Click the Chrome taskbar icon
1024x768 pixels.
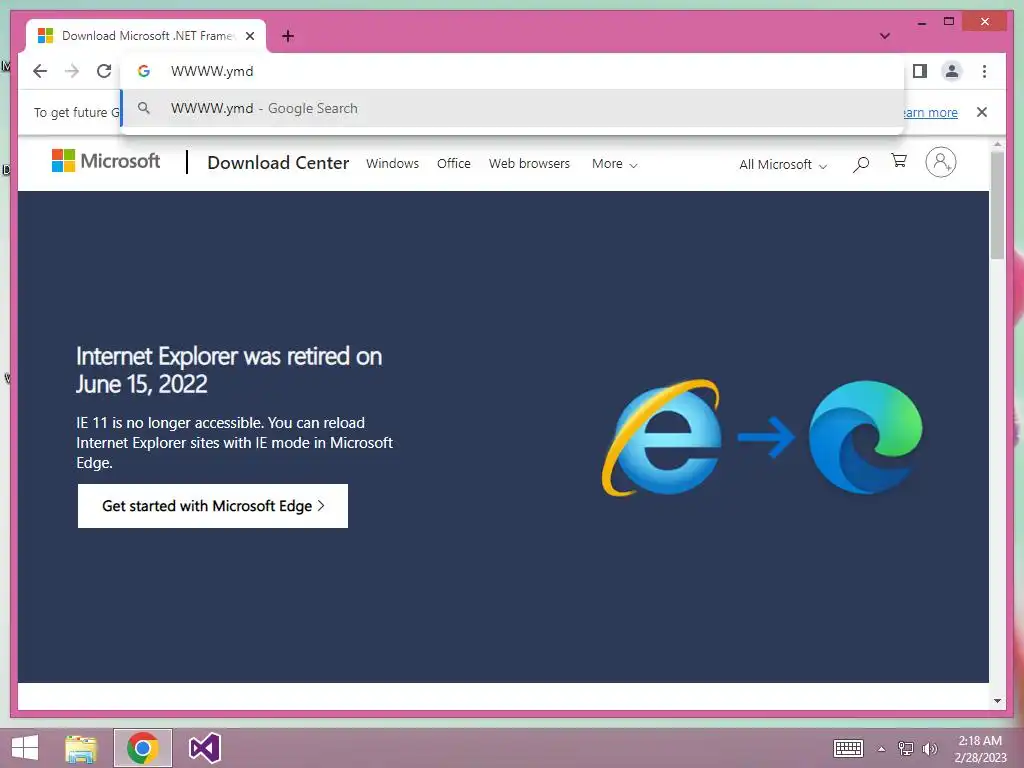point(143,748)
